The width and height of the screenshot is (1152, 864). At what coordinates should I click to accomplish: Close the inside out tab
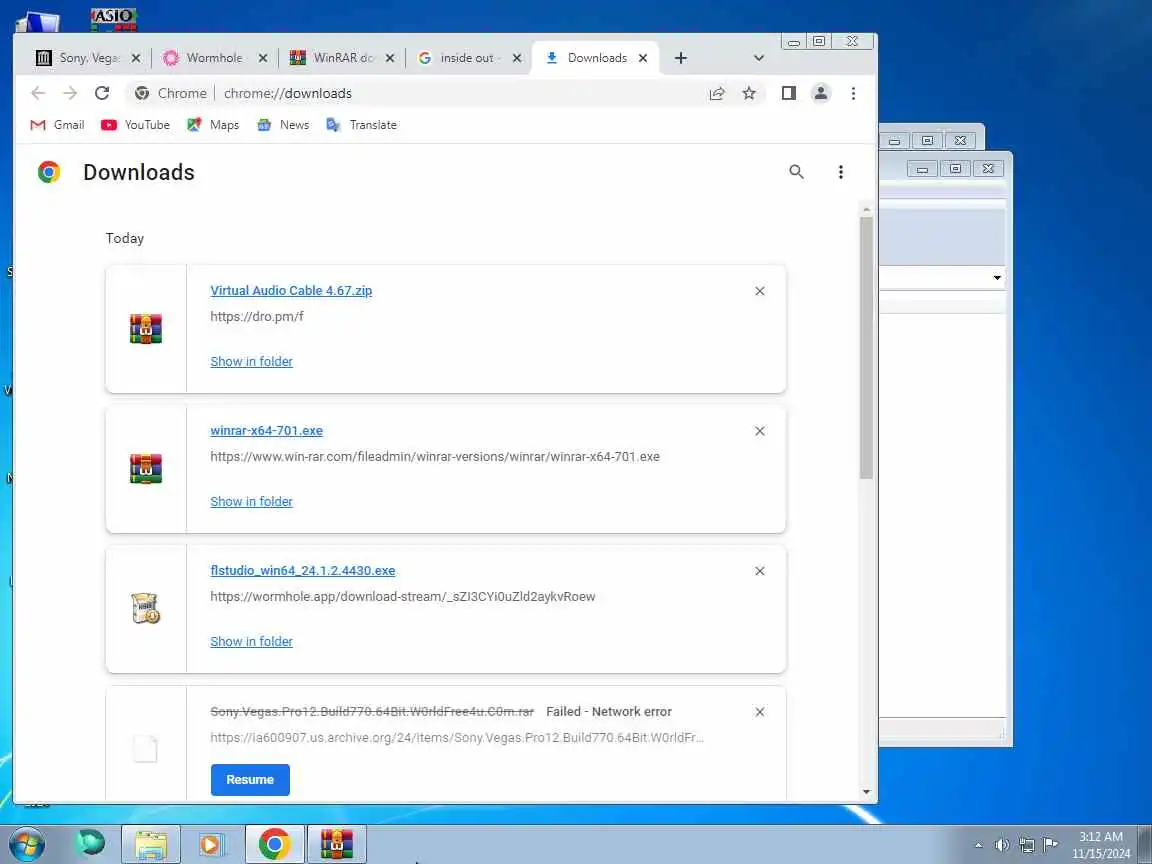(517, 58)
